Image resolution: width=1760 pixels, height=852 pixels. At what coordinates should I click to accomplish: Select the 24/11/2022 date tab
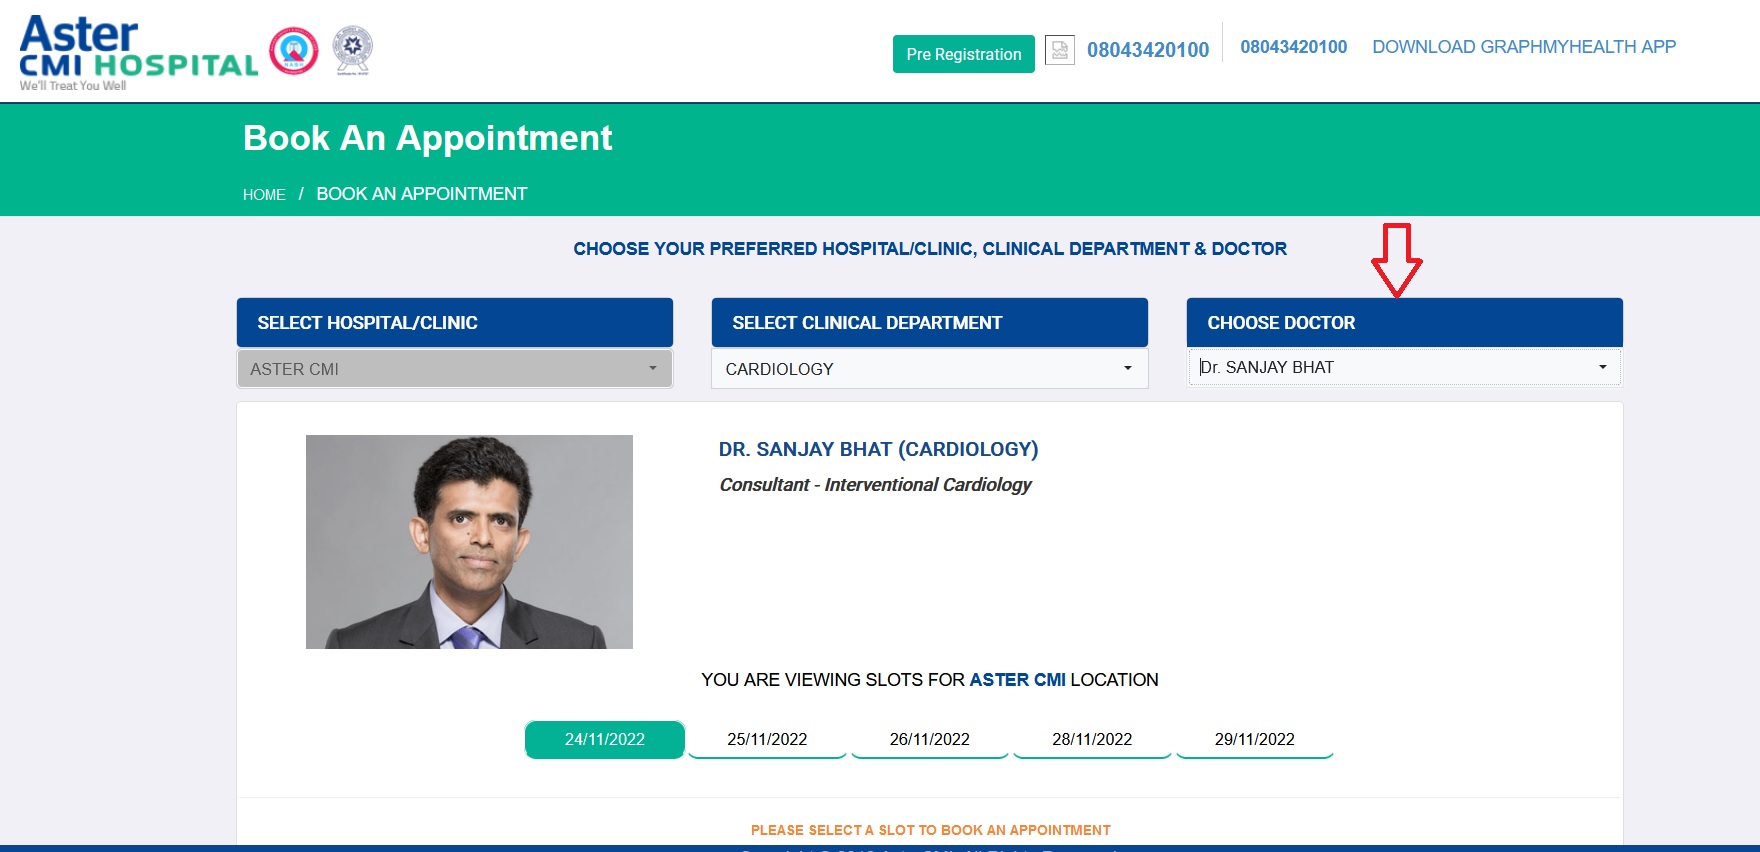604,739
